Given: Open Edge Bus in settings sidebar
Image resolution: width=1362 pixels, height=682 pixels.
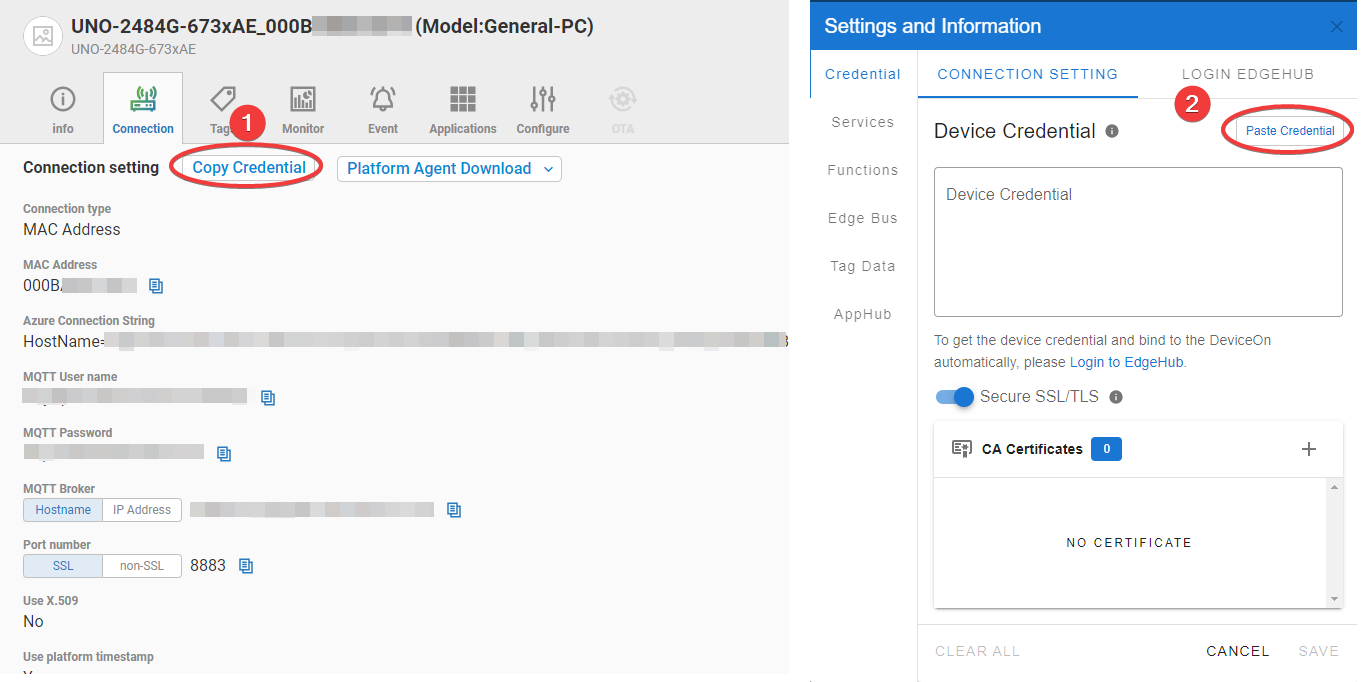Looking at the screenshot, I should [862, 218].
